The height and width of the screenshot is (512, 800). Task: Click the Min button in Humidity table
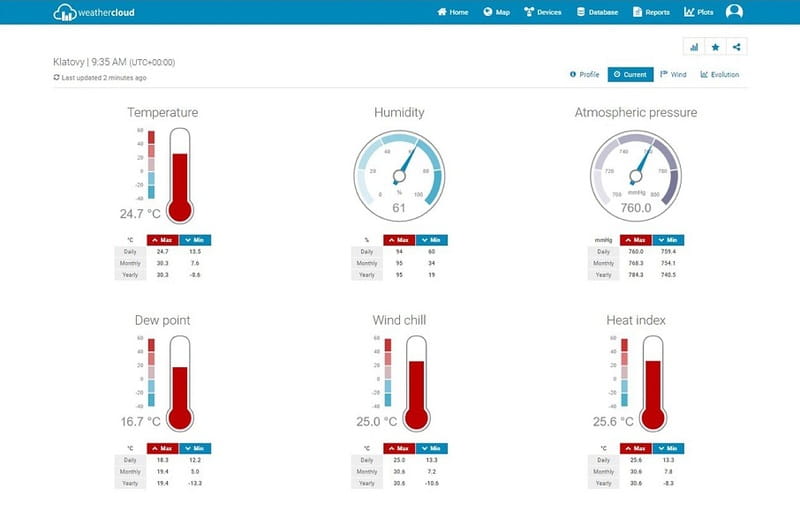click(432, 240)
